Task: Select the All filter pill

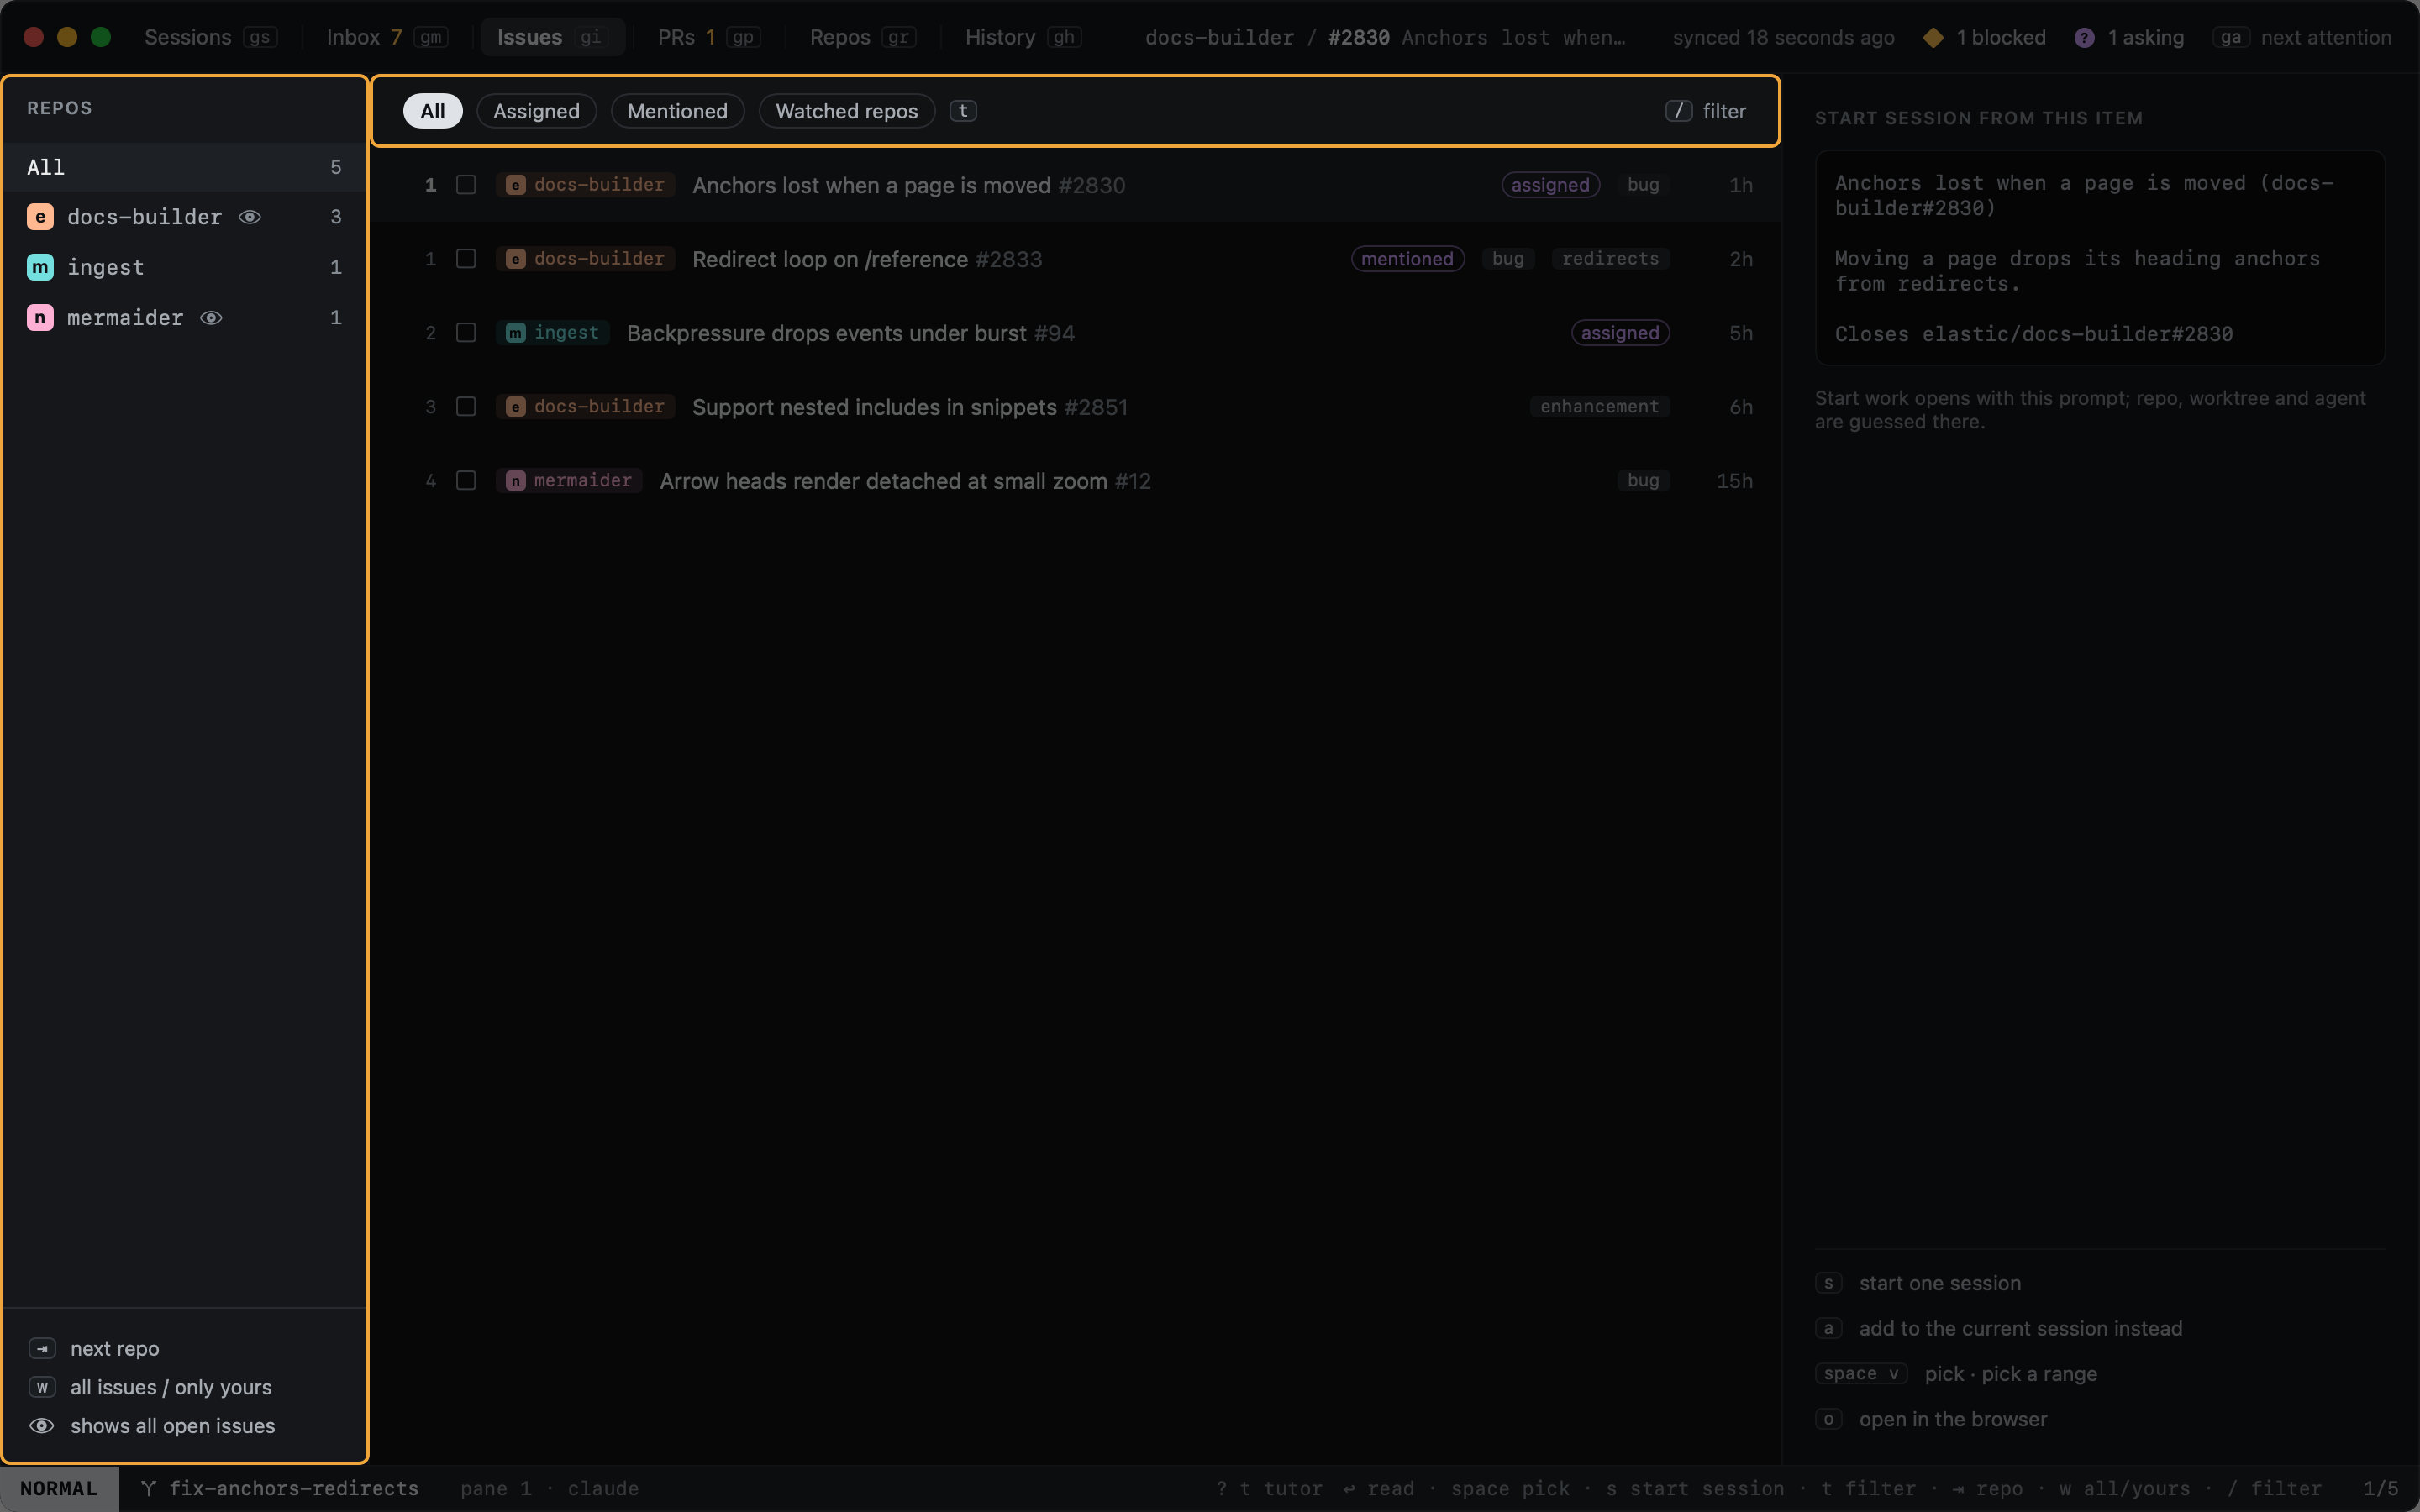Action: coord(432,111)
